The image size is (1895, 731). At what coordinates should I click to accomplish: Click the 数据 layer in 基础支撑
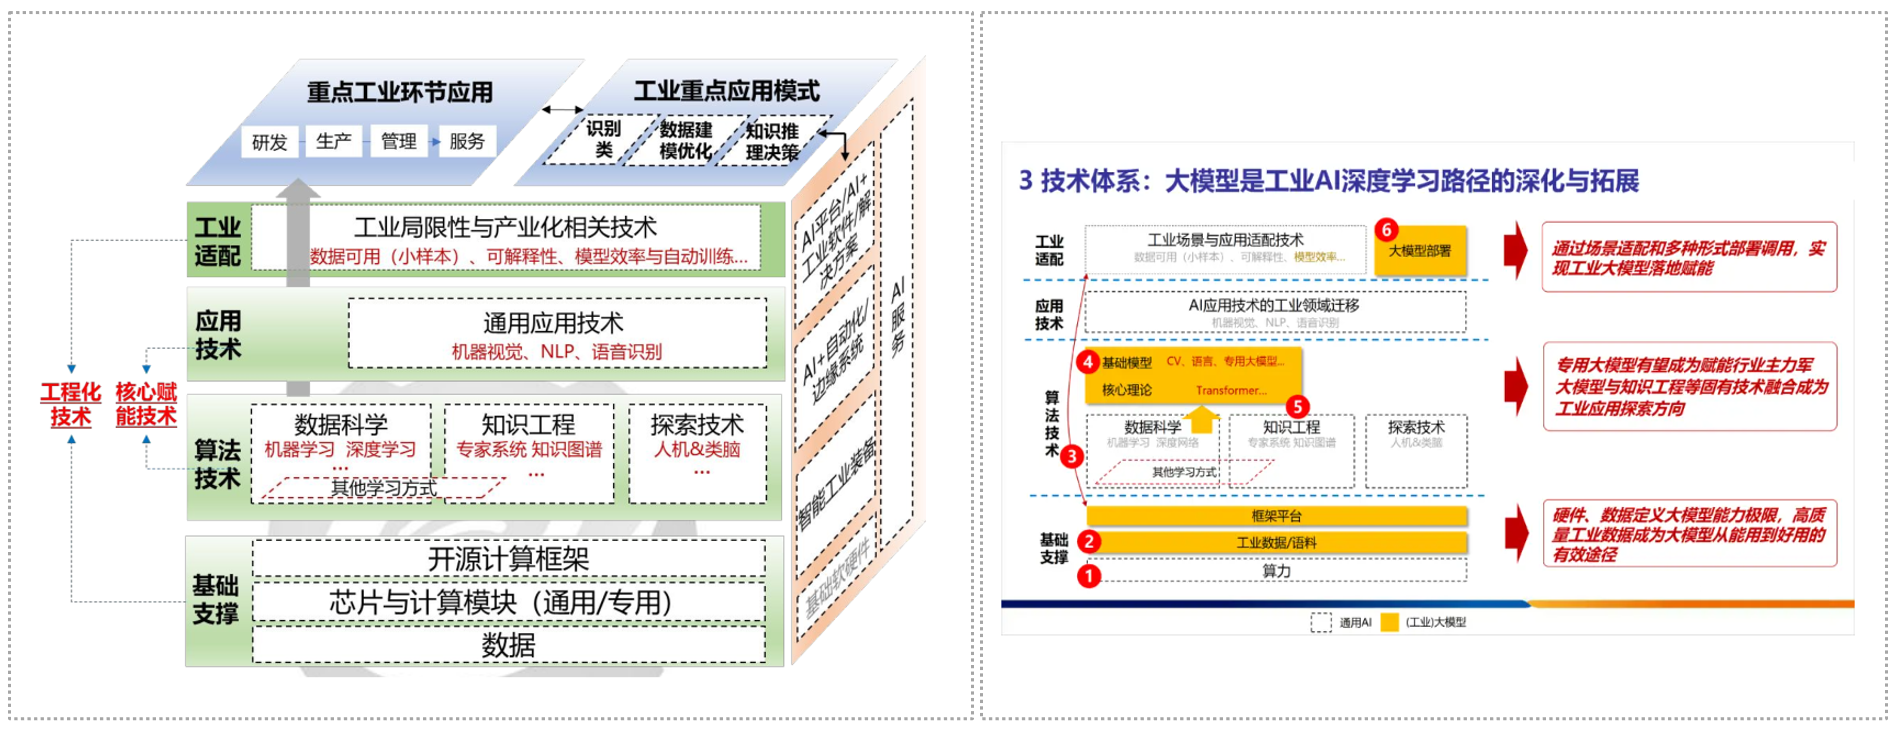point(509,645)
